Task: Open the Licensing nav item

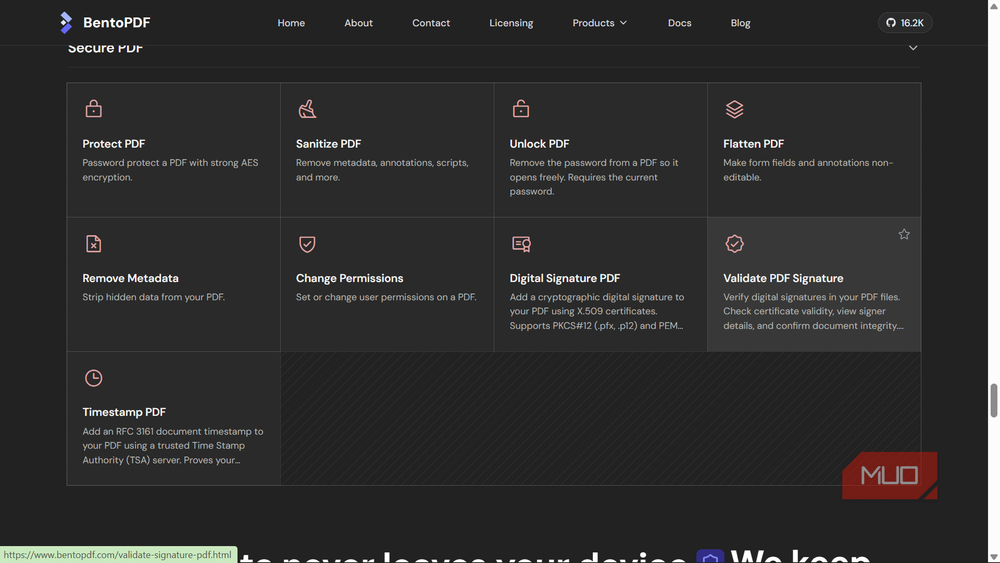Action: [x=511, y=23]
